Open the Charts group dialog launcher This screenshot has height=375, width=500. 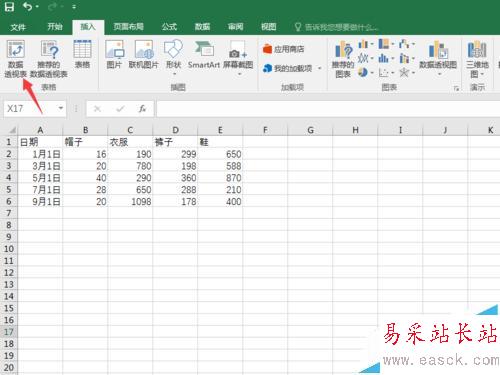[x=456, y=88]
